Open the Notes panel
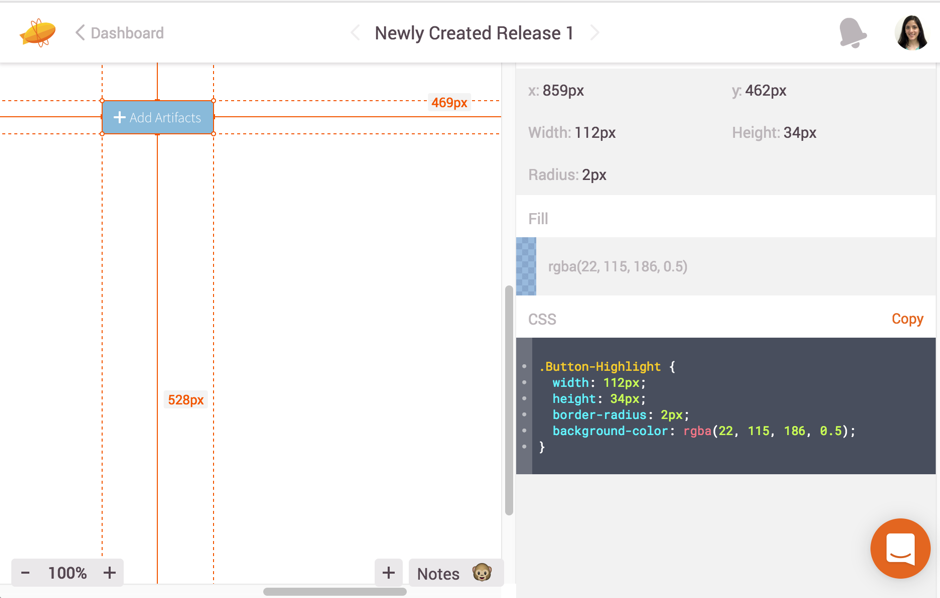 [440, 573]
